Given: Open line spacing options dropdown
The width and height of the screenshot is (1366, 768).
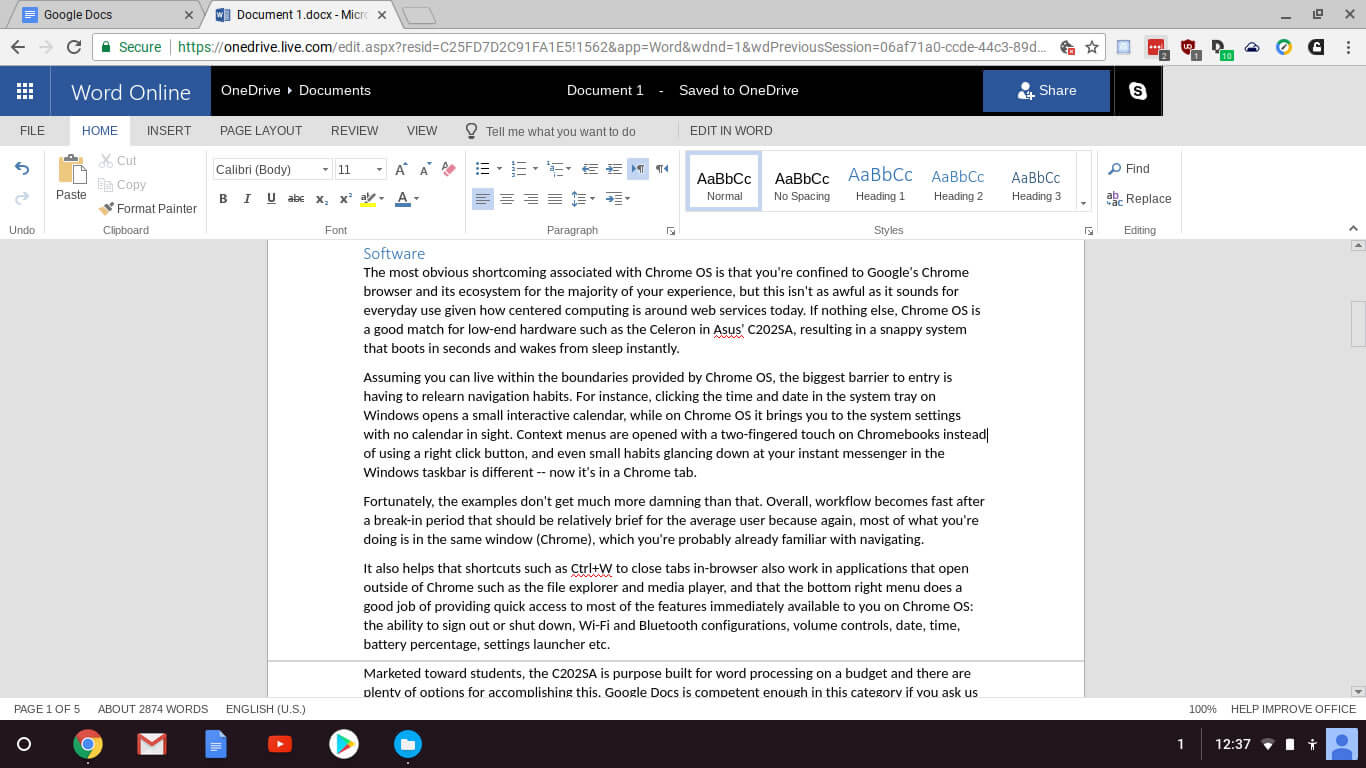Looking at the screenshot, I should coord(593,199).
